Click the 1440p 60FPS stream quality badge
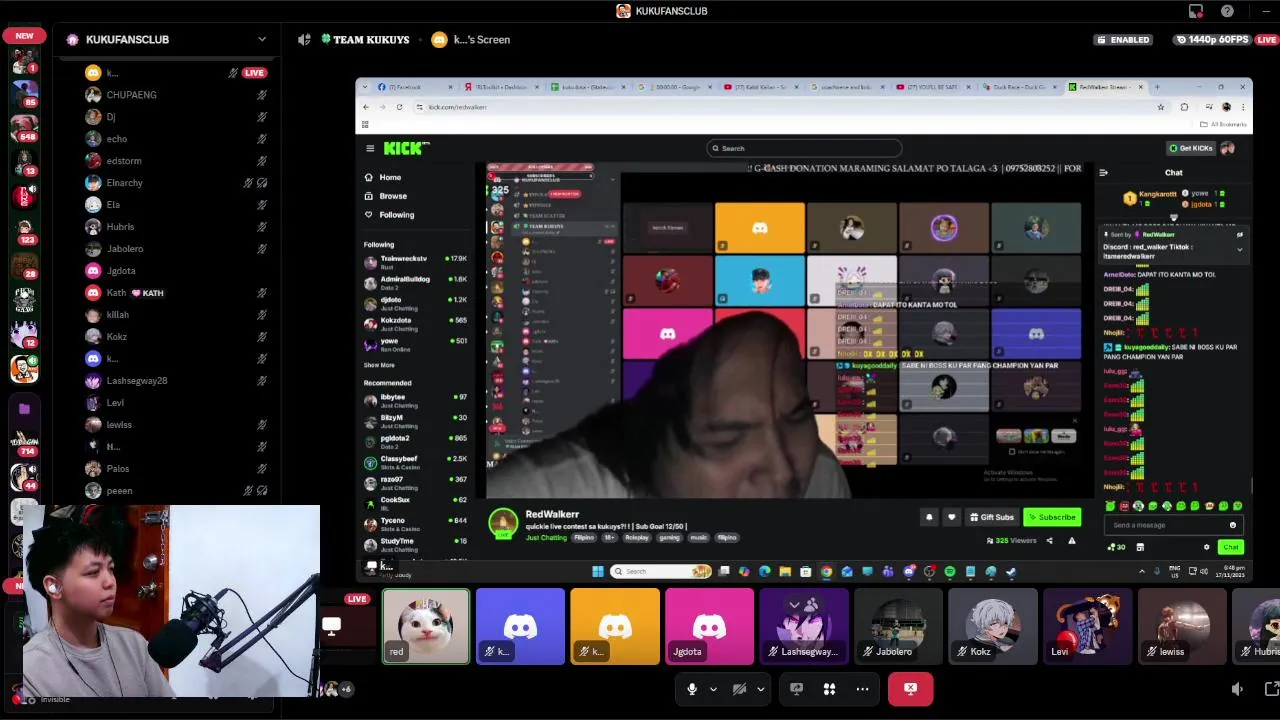 point(1213,40)
